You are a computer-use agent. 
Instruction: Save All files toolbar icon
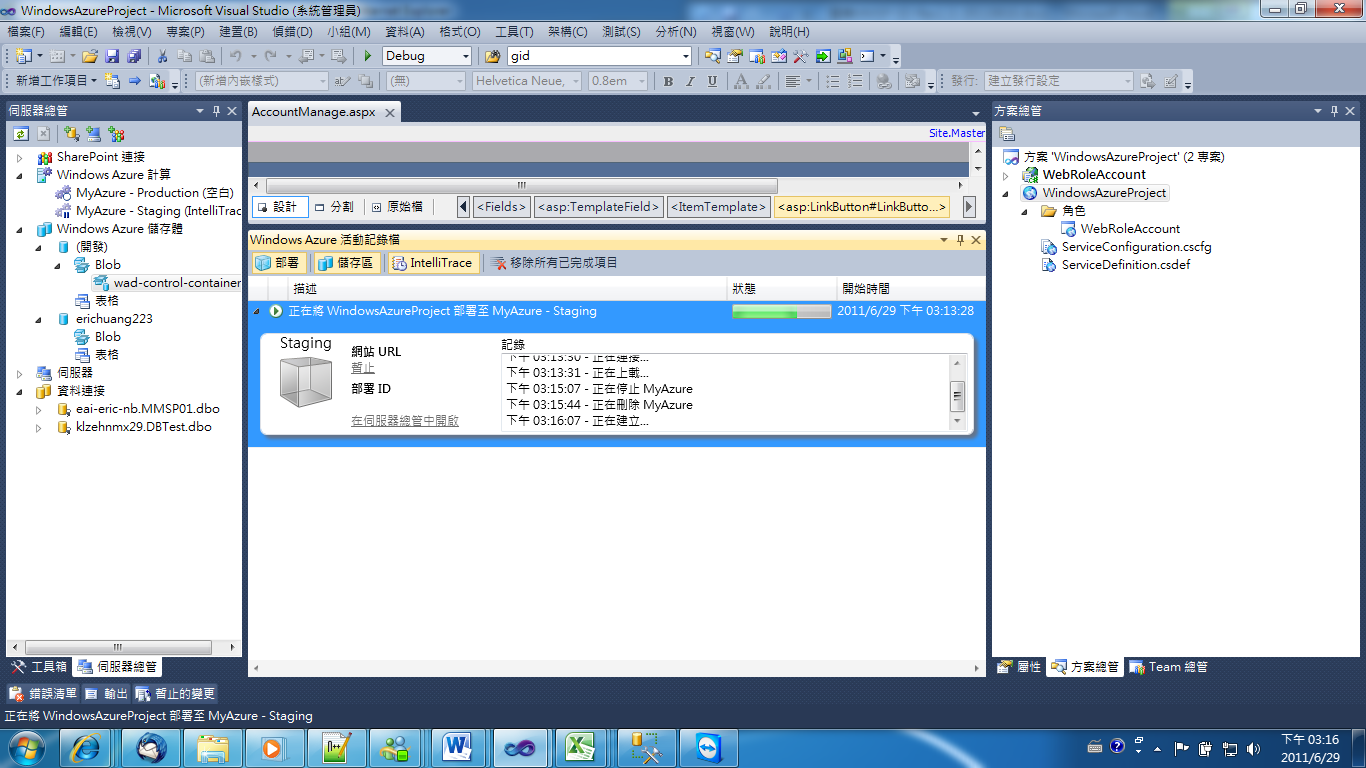[133, 56]
